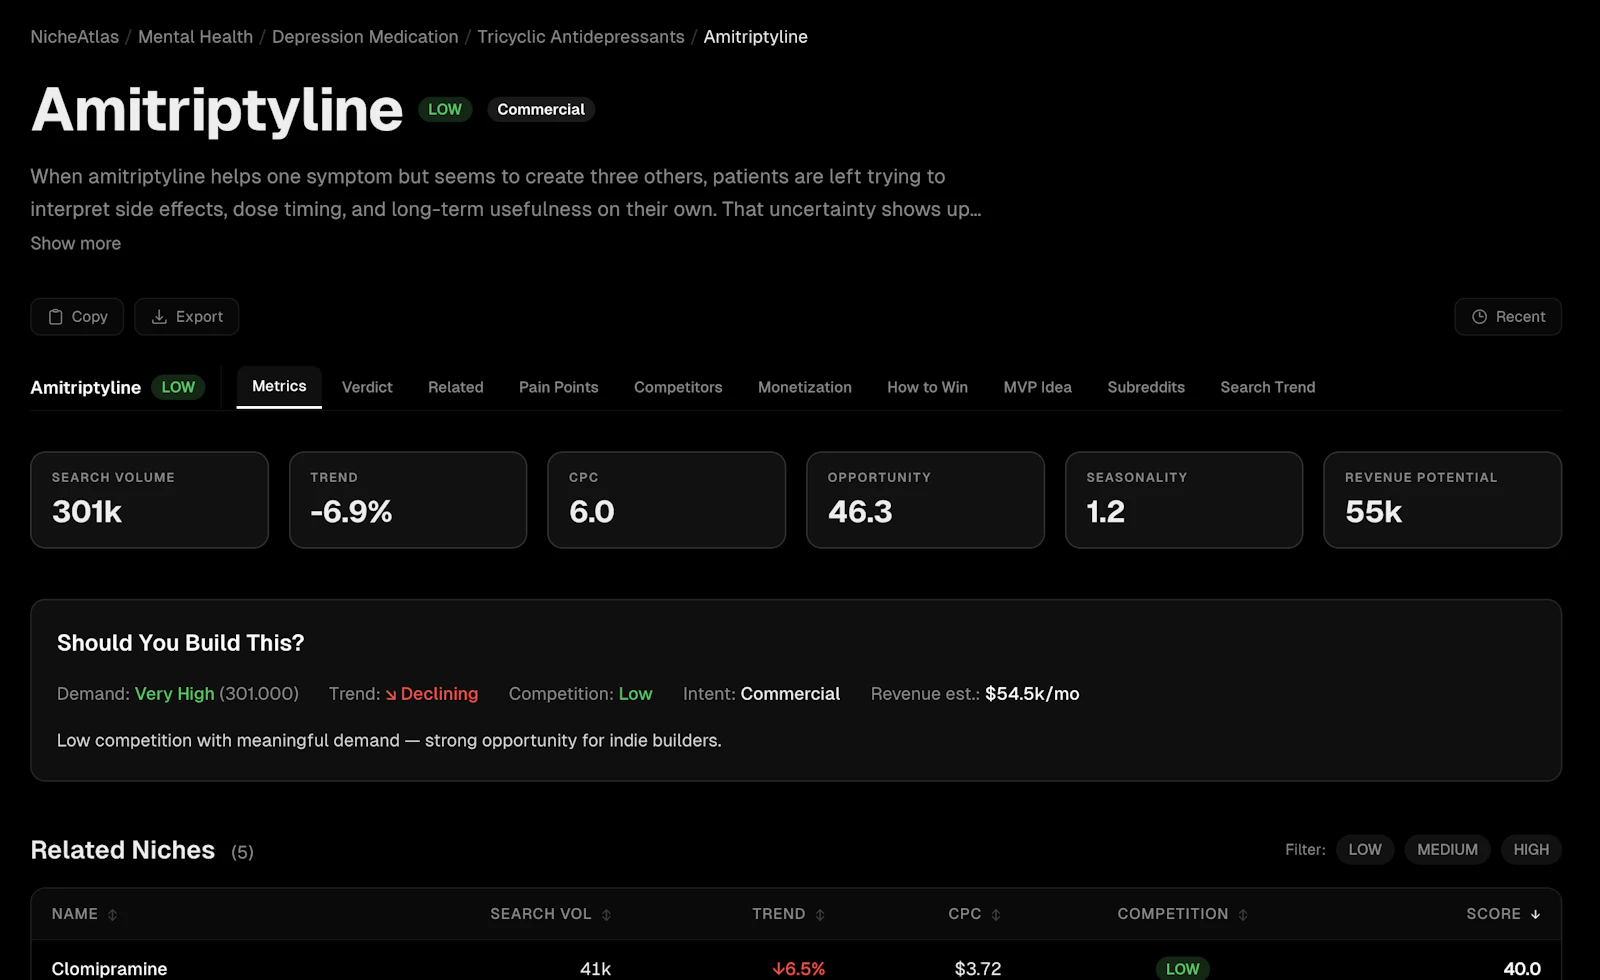This screenshot has width=1600, height=980.
Task: Click the Commercial intent badge in header
Action: click(541, 110)
